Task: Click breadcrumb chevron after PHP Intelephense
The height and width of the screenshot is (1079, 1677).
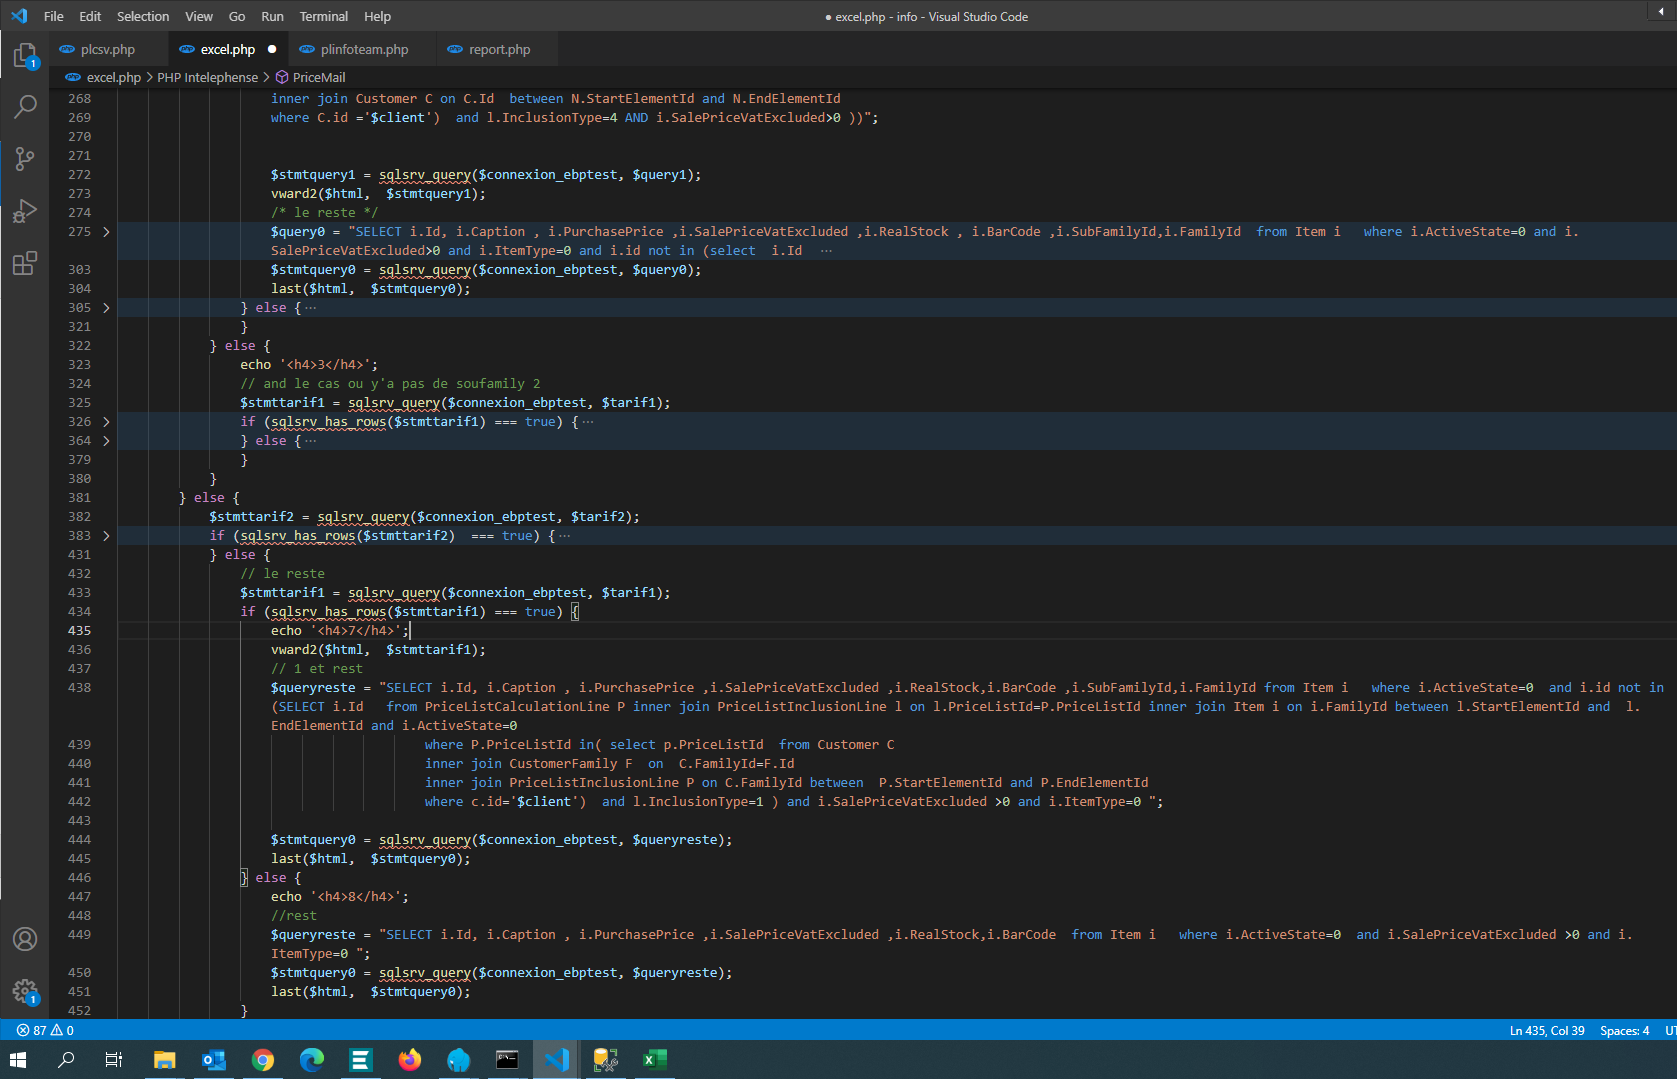Action: pos(266,77)
